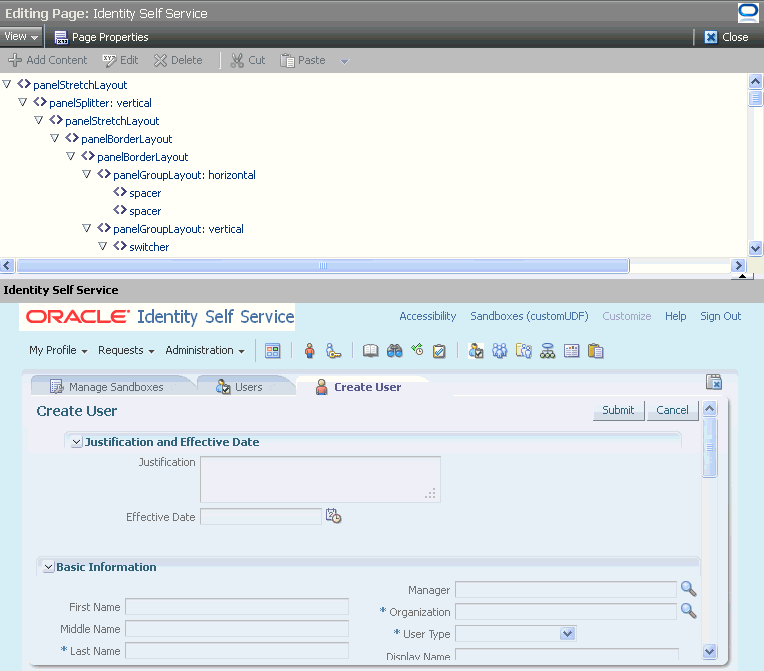The height and width of the screenshot is (671, 764).
Task: Open the Administration menu
Action: coord(205,350)
